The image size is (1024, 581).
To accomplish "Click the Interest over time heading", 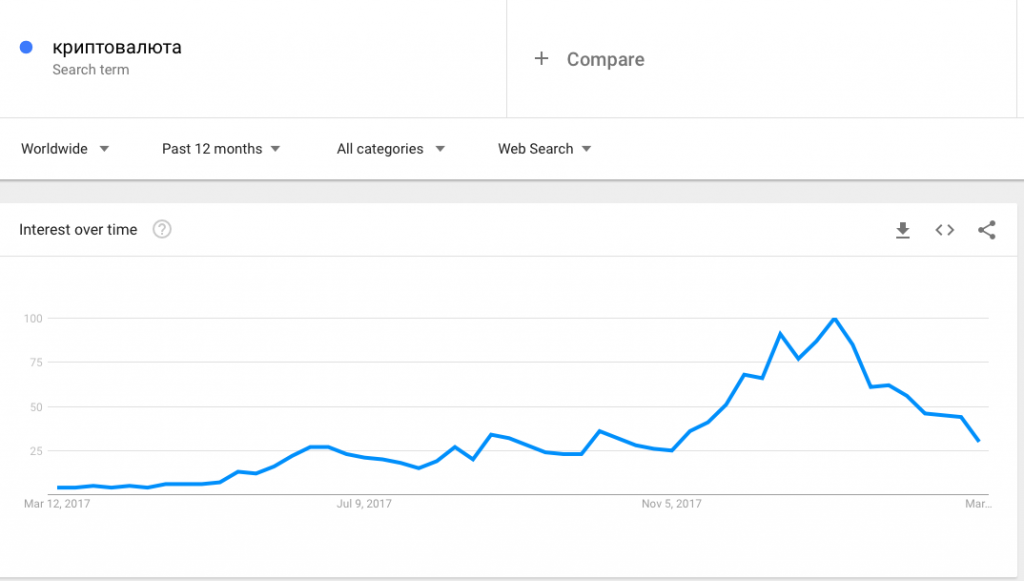I will click(78, 230).
